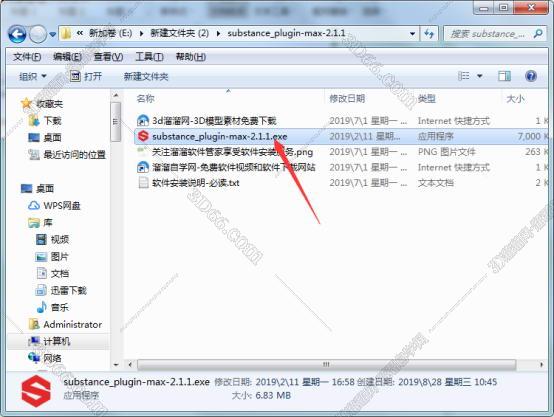
Task: Select 3d溜溜网-3D模型素材免费下载 shortcut
Action: (x=214, y=121)
